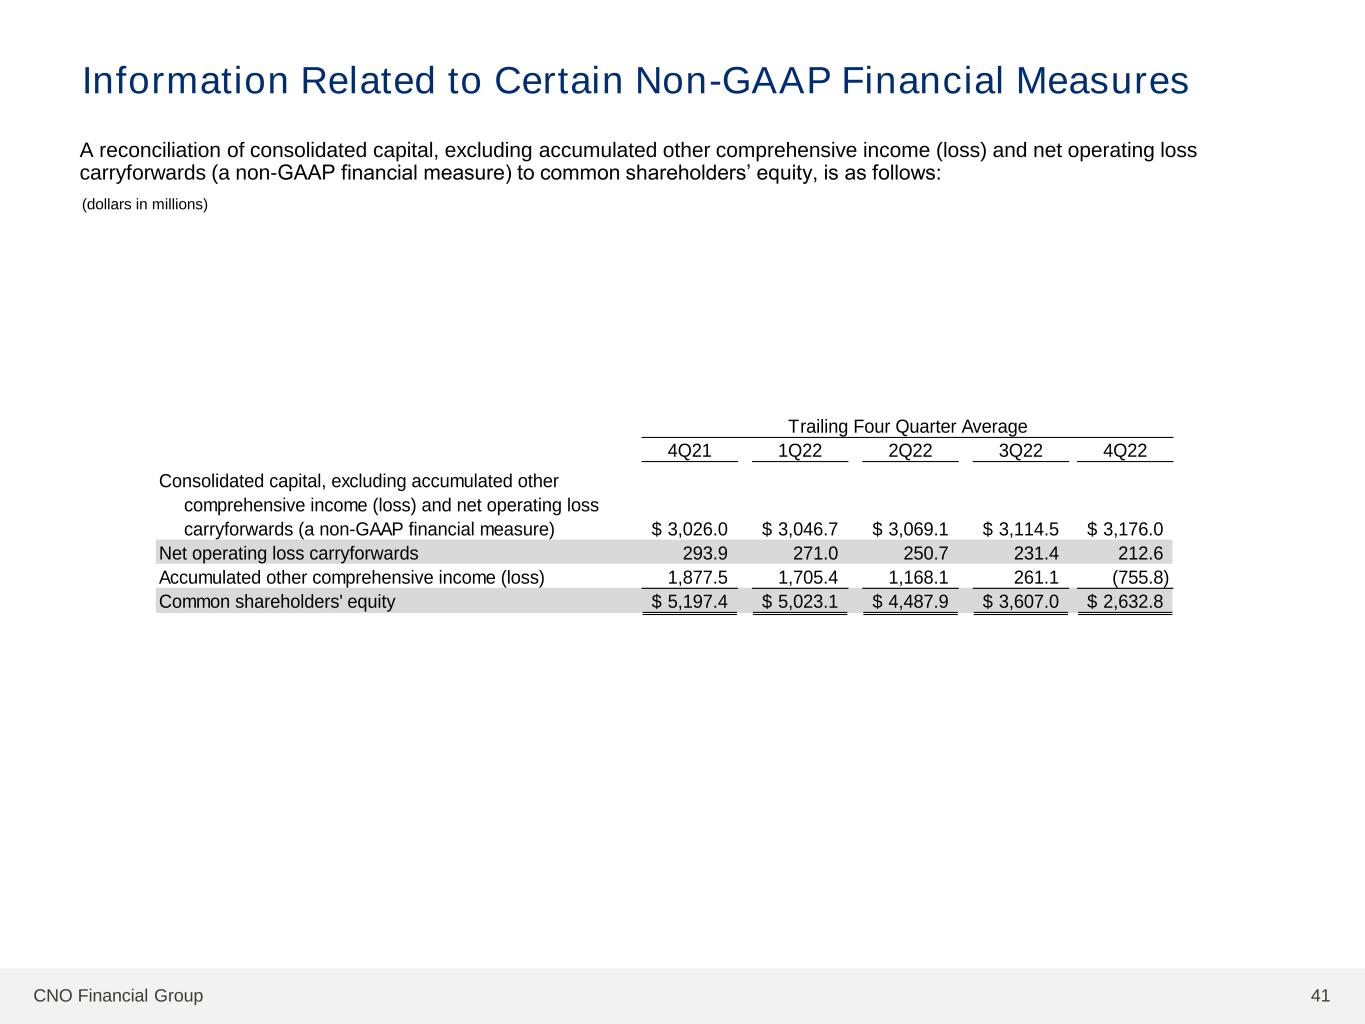Screen dimensions: 1365x1024
Task: Click the slide title about Non-GAAP Financial Measures
Action: pos(635,81)
